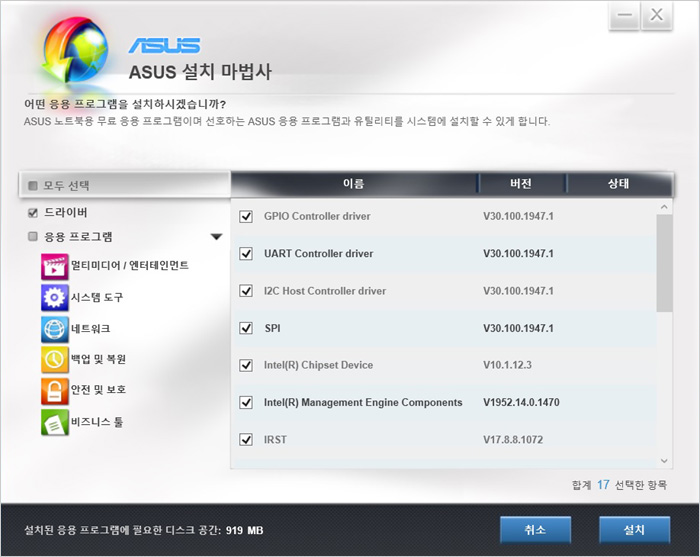The image size is (700, 557).
Task: Choose the Backup and Restore clock icon
Action: [54, 359]
